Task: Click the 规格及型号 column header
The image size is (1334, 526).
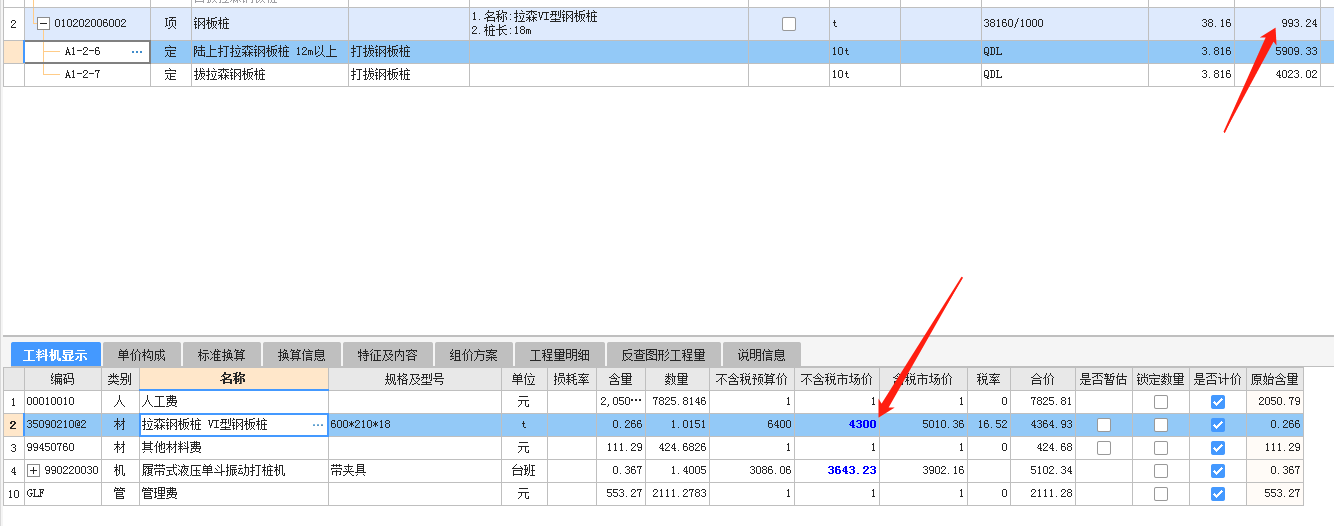Action: (415, 379)
